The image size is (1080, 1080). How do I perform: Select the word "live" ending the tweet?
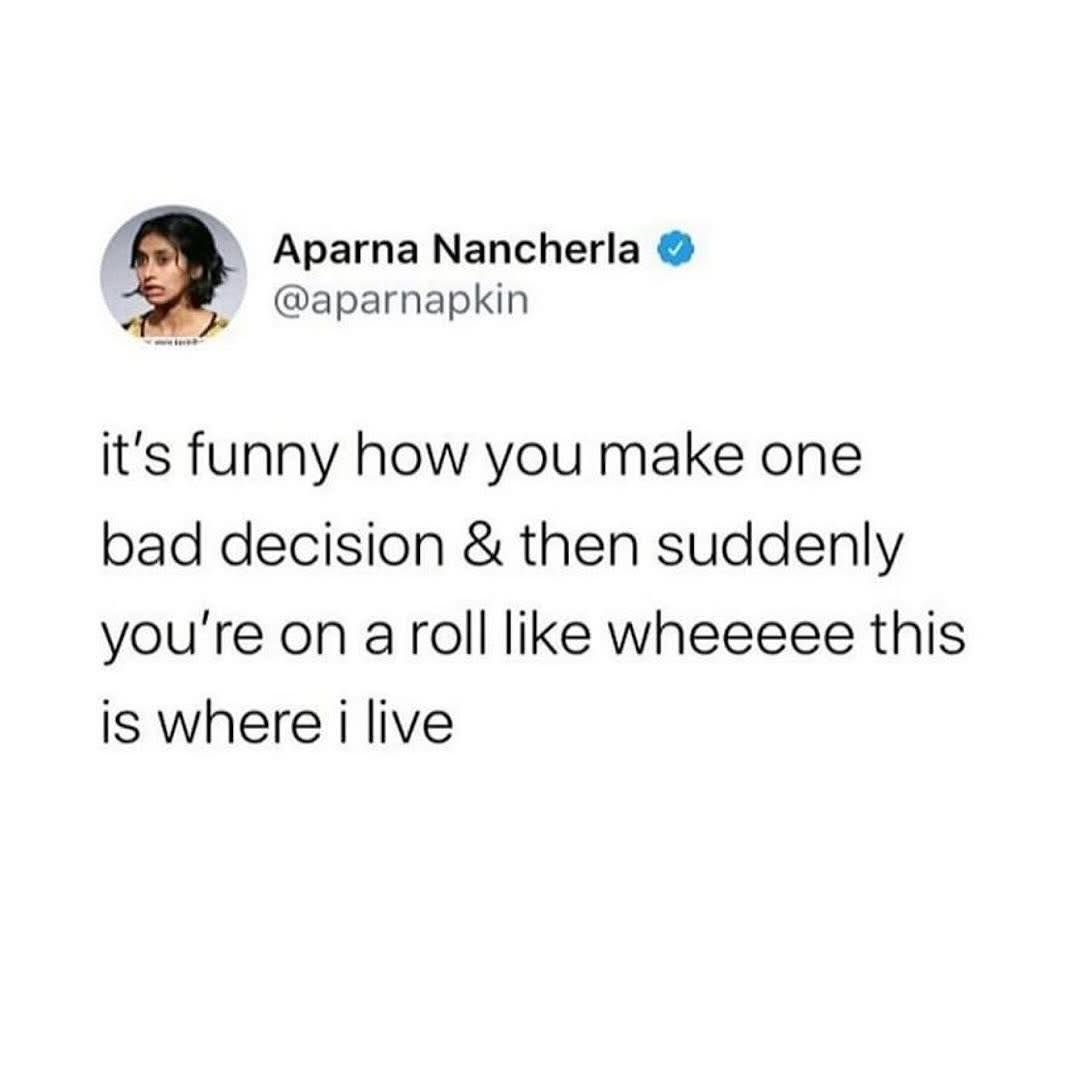pos(409,723)
